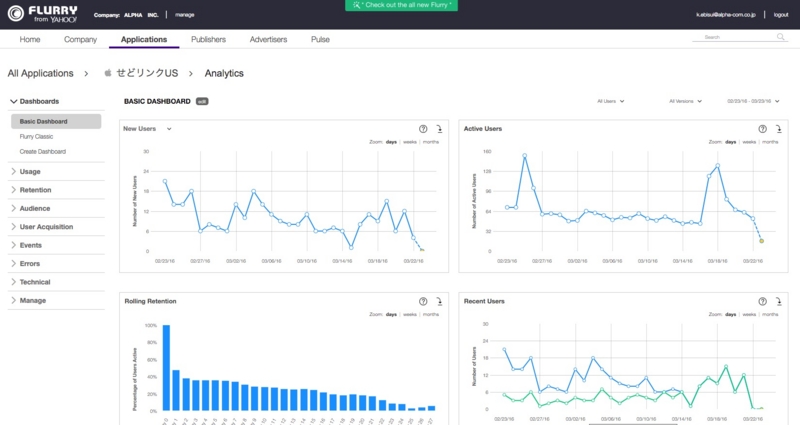This screenshot has width=800, height=425.
Task: Click the search input field
Action: [733, 37]
